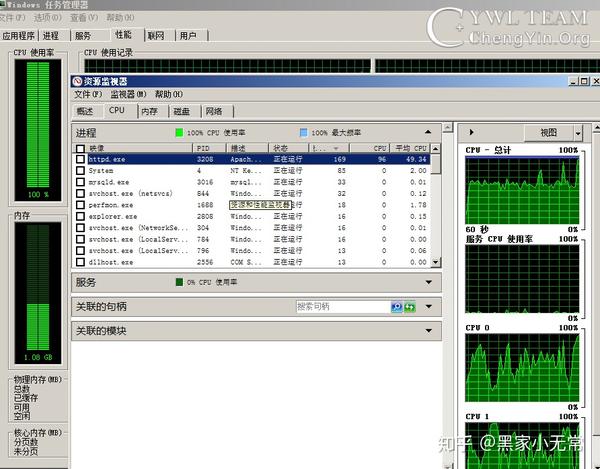The height and width of the screenshot is (469, 600).
Task: Select the perfmon.exe row name
Action: point(111,205)
